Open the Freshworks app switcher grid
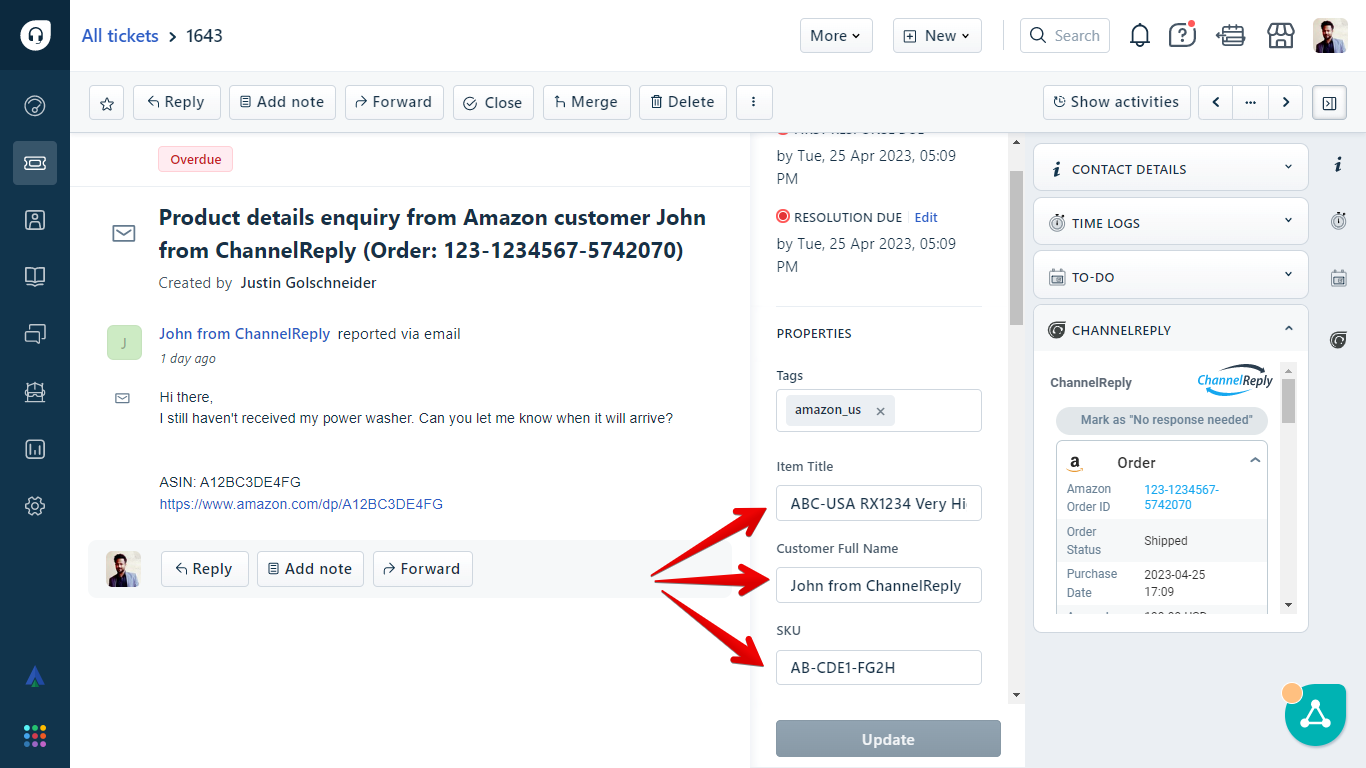This screenshot has height=768, width=1366. (x=35, y=736)
